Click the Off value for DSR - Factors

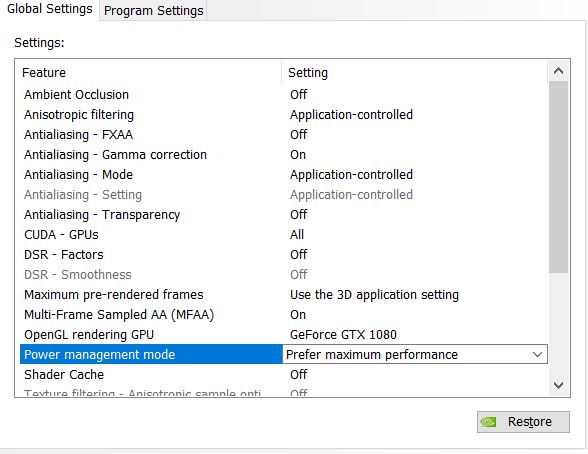[x=298, y=255]
